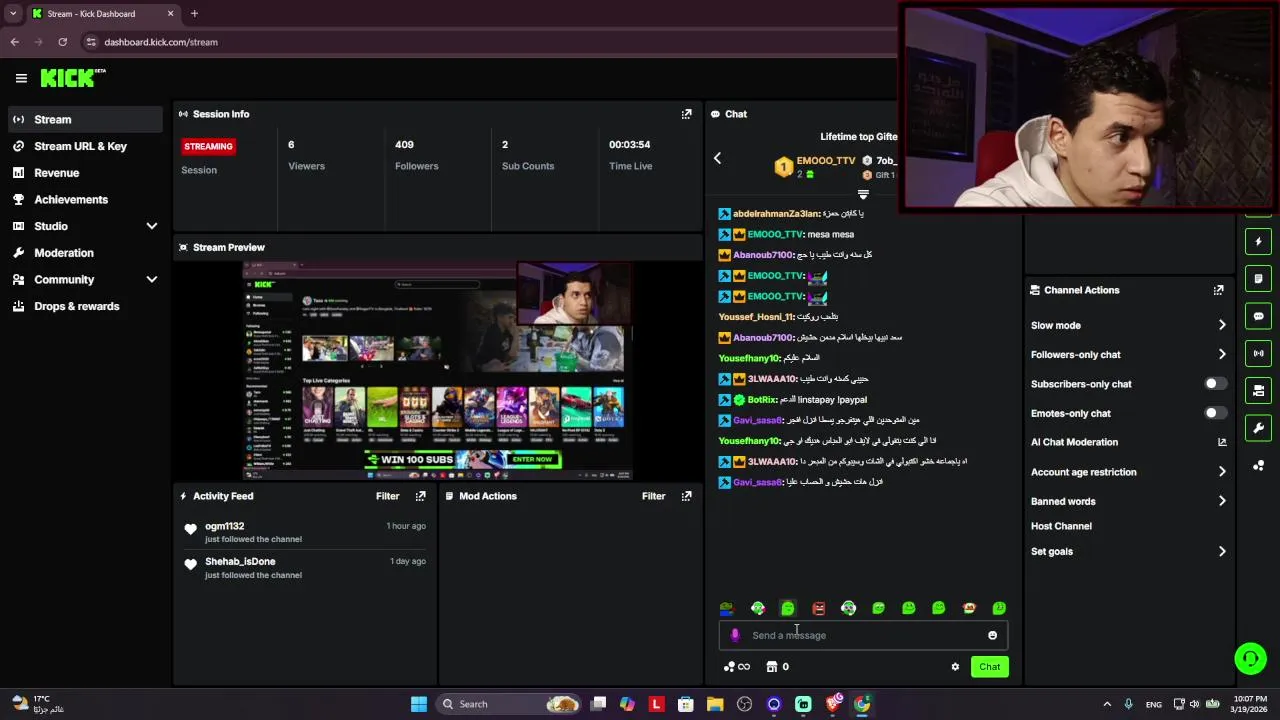Viewport: 1280px width, 720px height.
Task: Click Host Channel action
Action: coord(1061,526)
